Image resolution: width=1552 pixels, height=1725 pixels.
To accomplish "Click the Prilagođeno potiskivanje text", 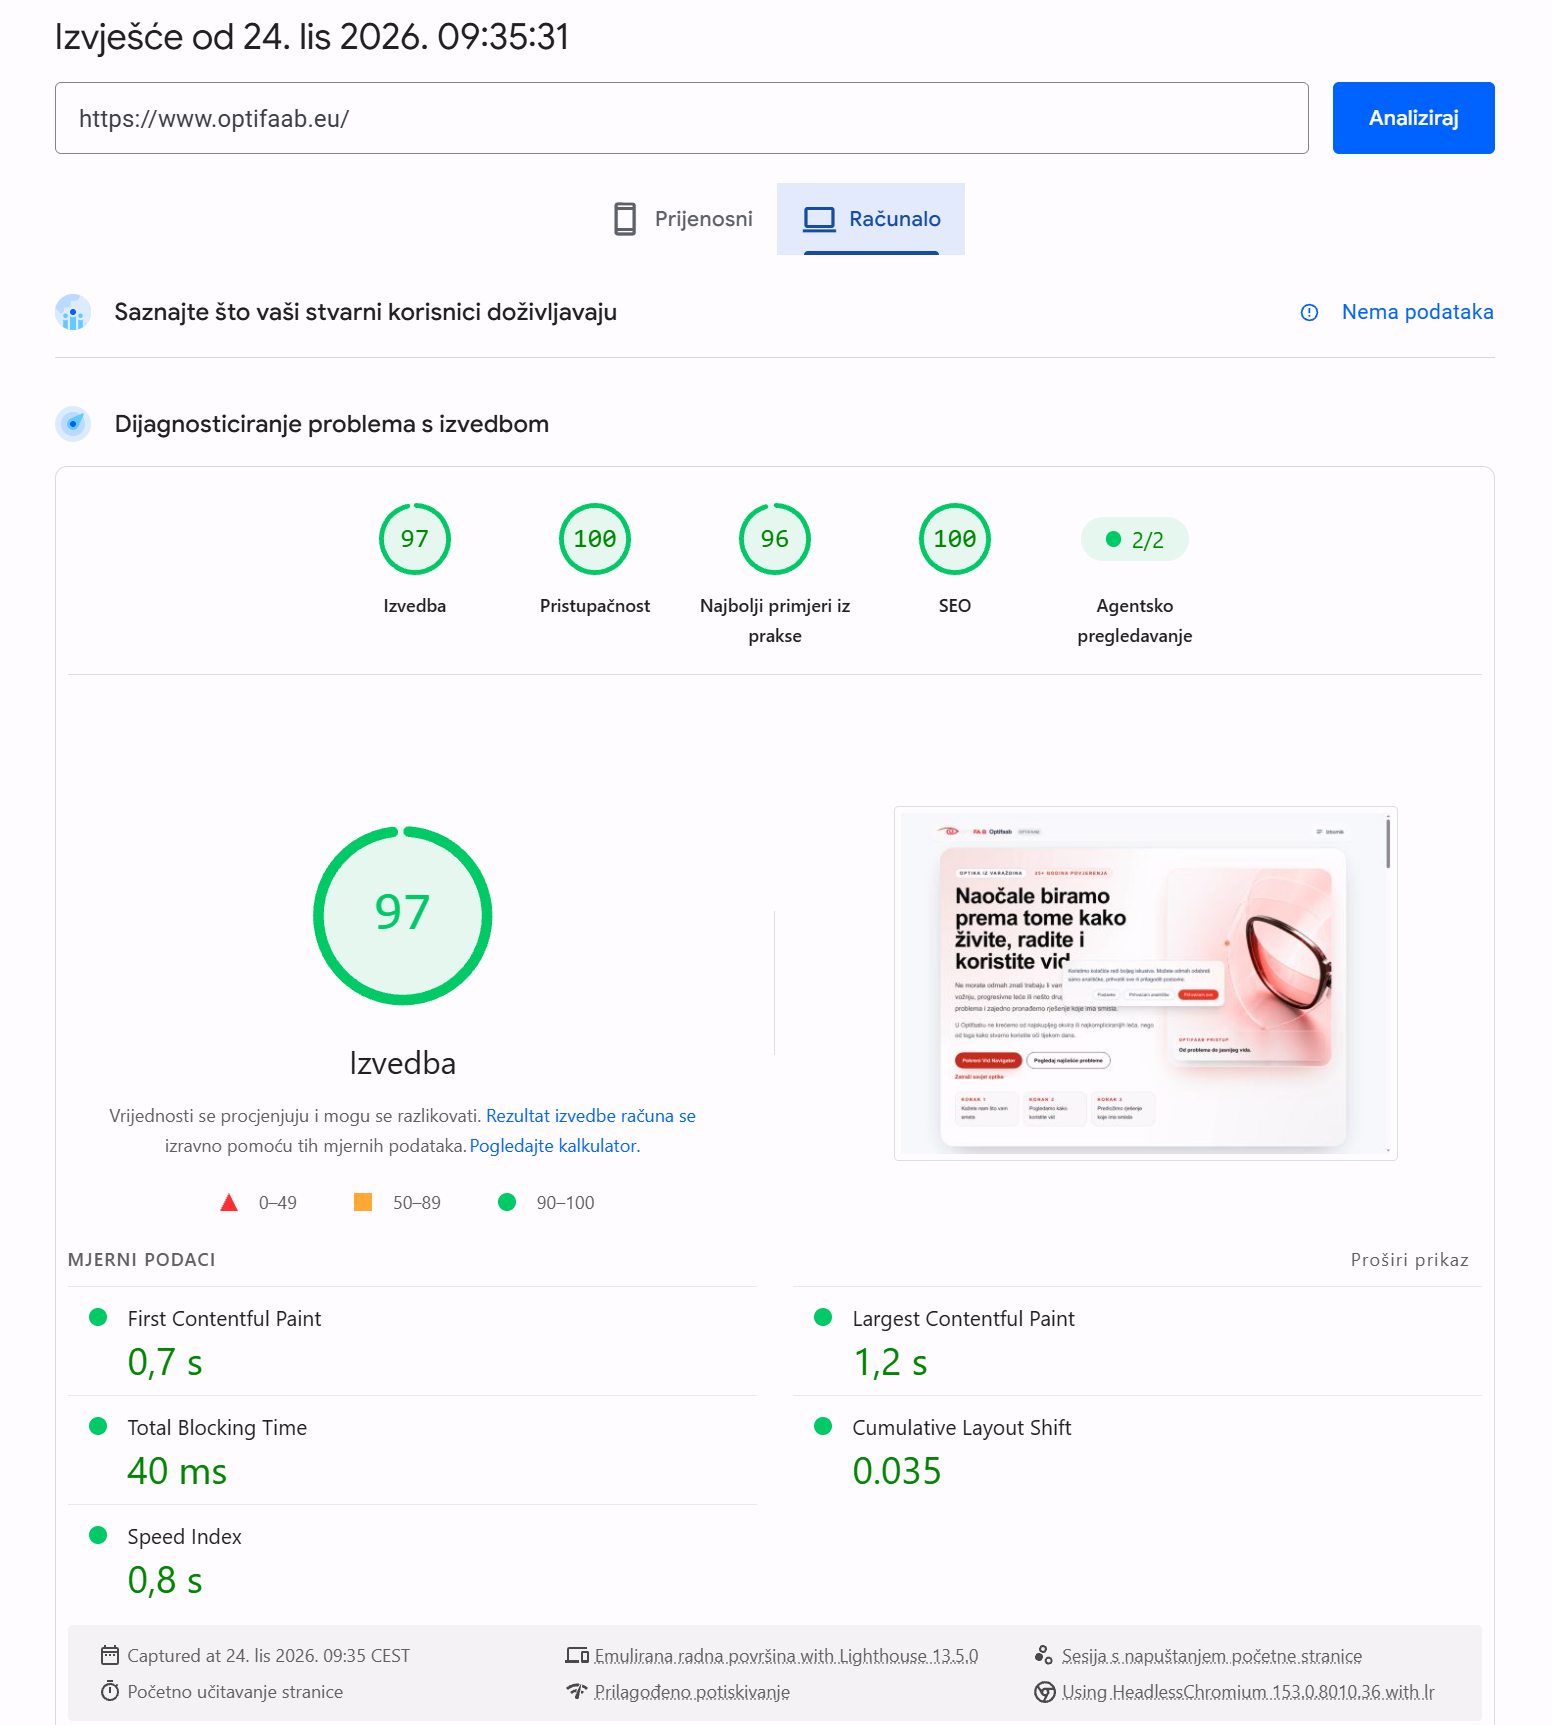I will 692,1692.
